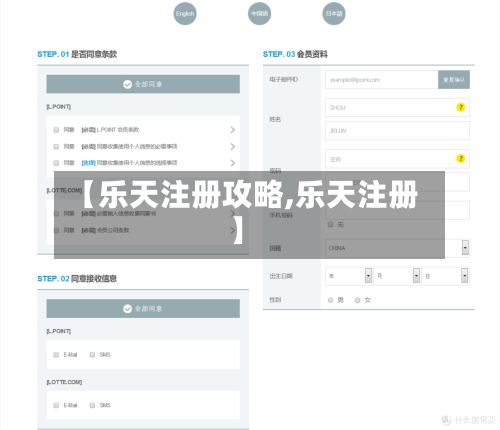
Task: Click the ZHOU surname input field
Action: pyautogui.click(x=397, y=107)
